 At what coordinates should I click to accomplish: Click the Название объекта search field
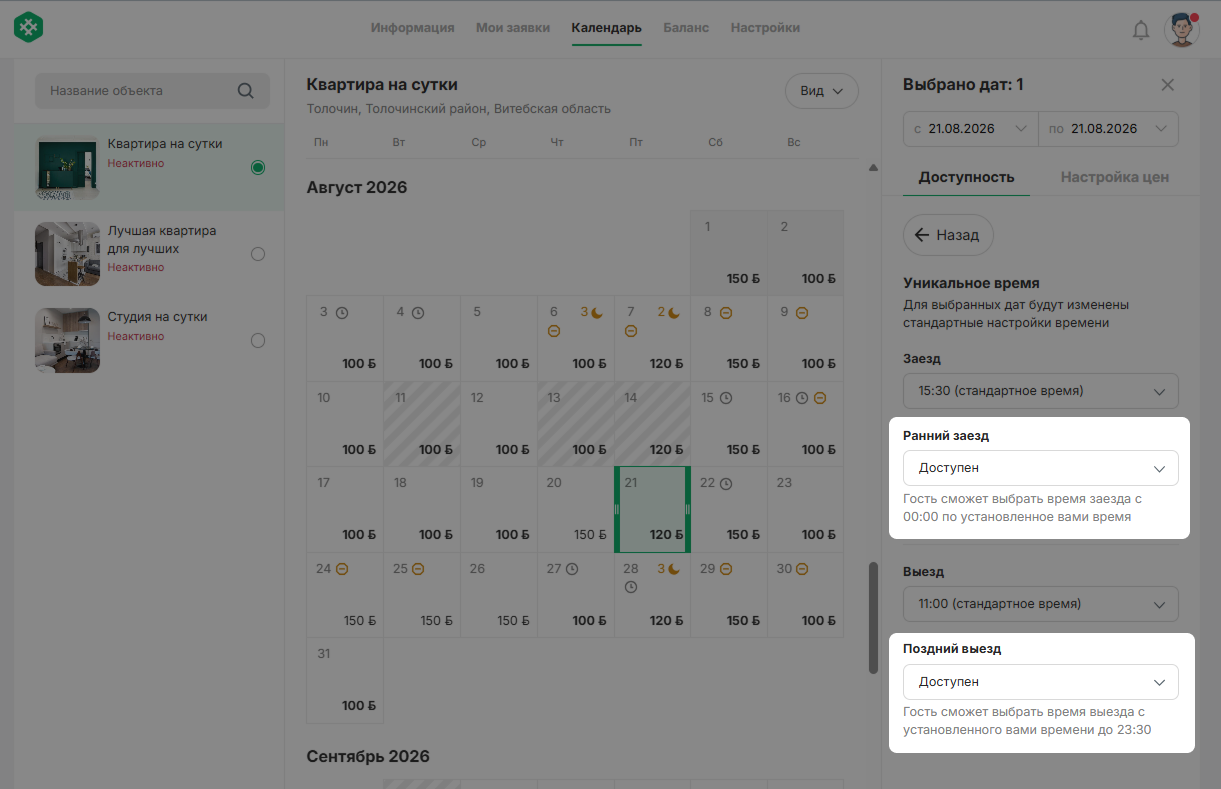(152, 91)
